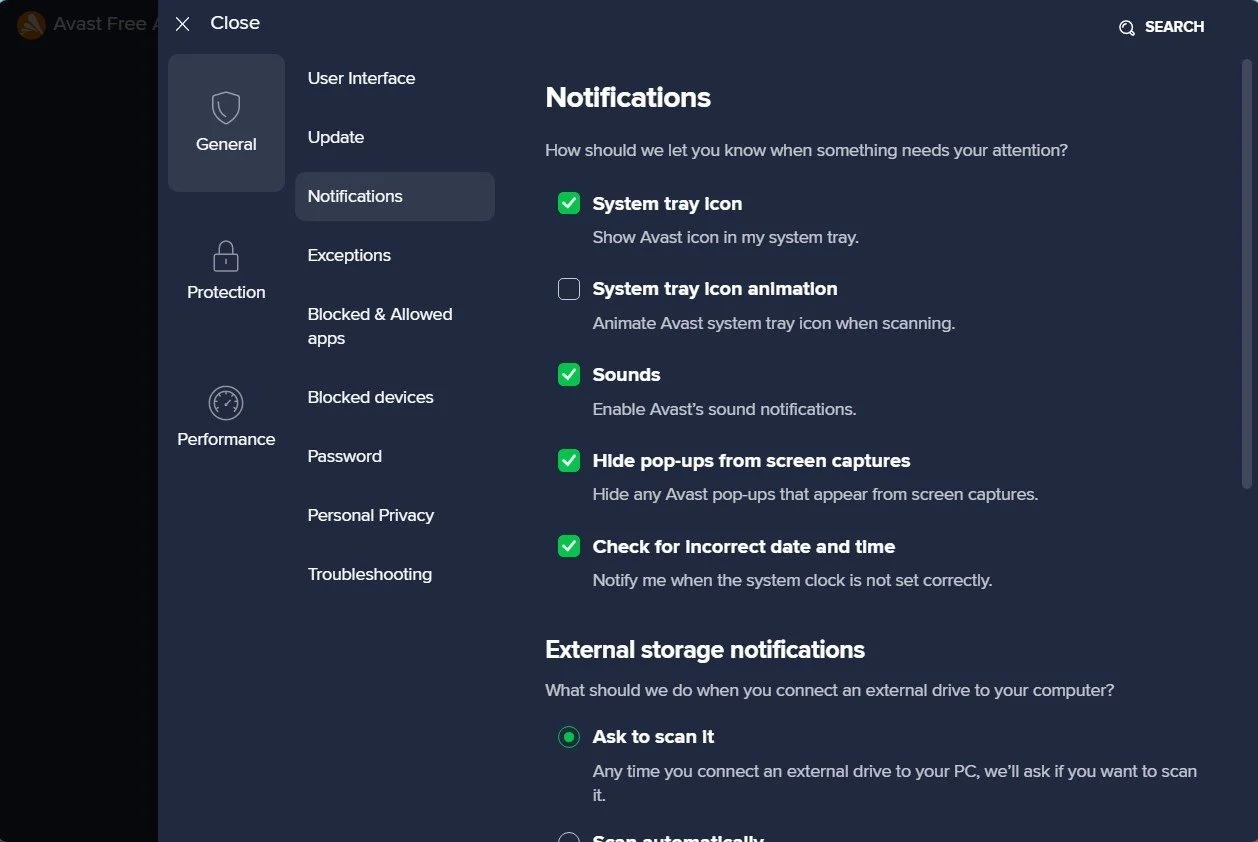Open the Troubleshooting section
The height and width of the screenshot is (842, 1258).
[369, 574]
